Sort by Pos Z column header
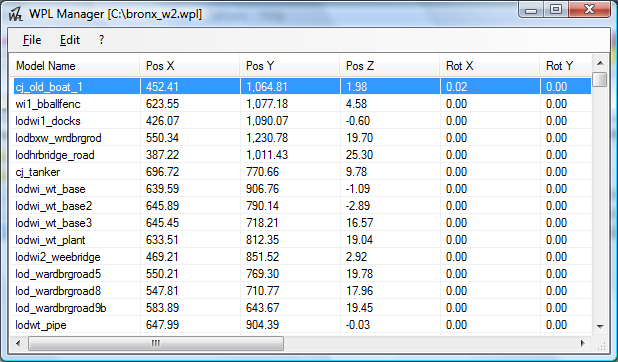Viewport: 618px width, 362px height. point(390,65)
